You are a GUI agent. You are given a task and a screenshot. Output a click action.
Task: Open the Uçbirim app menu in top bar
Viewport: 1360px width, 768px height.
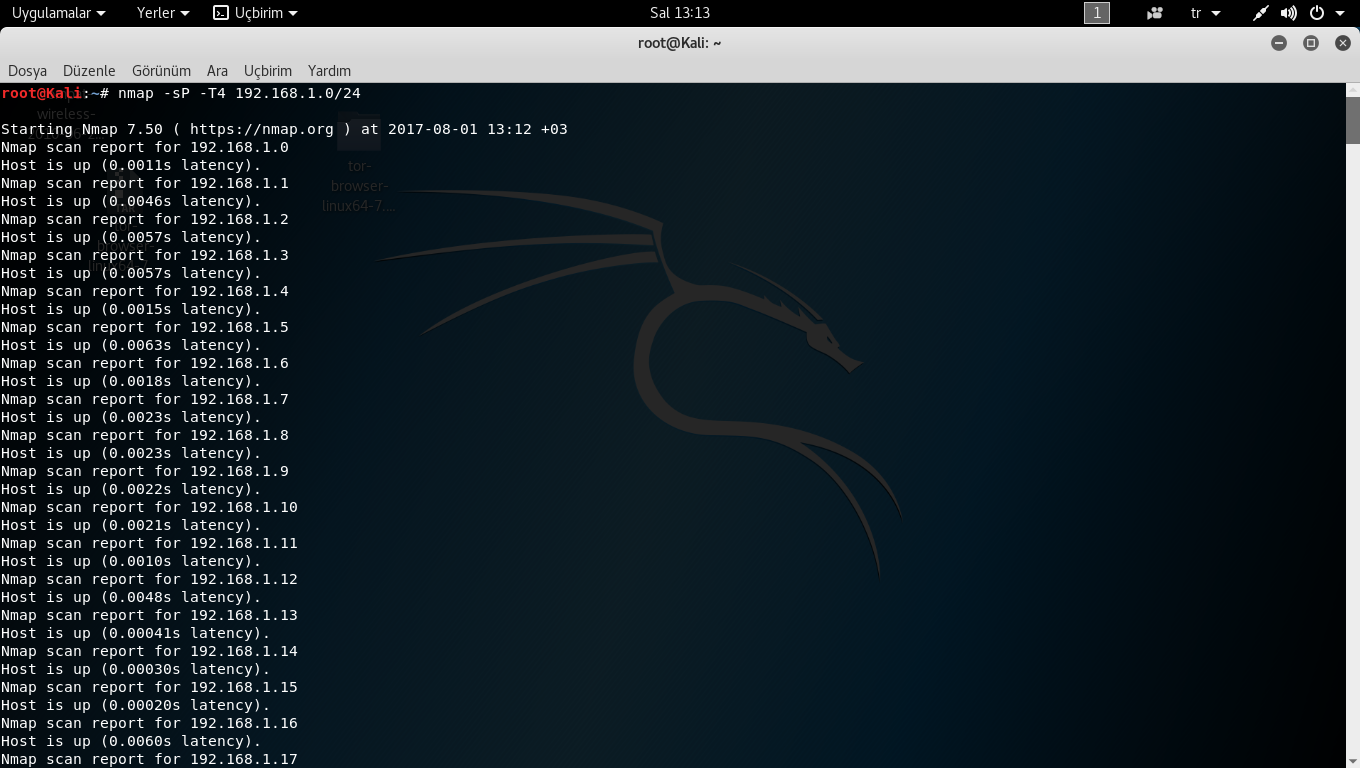coord(256,13)
